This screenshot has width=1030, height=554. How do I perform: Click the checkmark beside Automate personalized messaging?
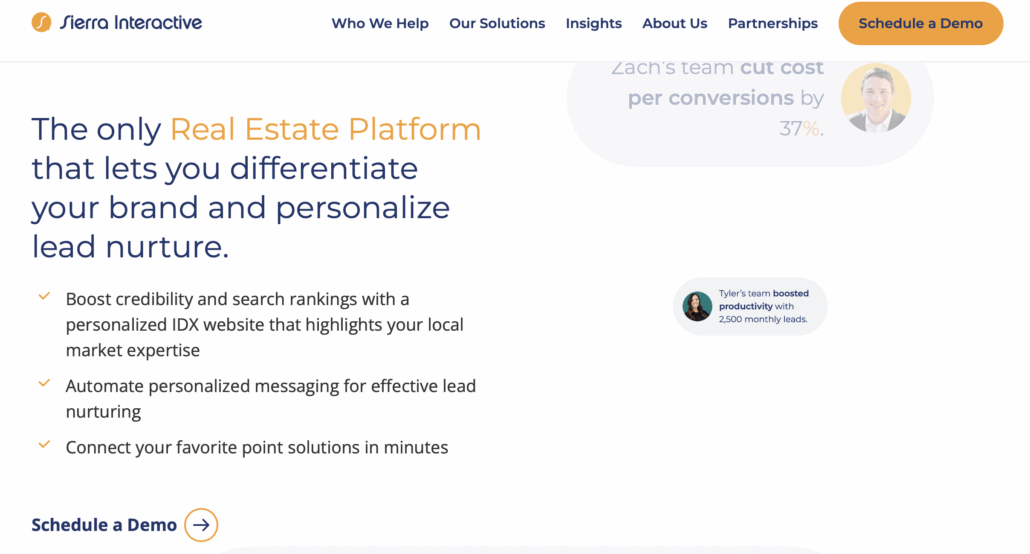(x=44, y=383)
